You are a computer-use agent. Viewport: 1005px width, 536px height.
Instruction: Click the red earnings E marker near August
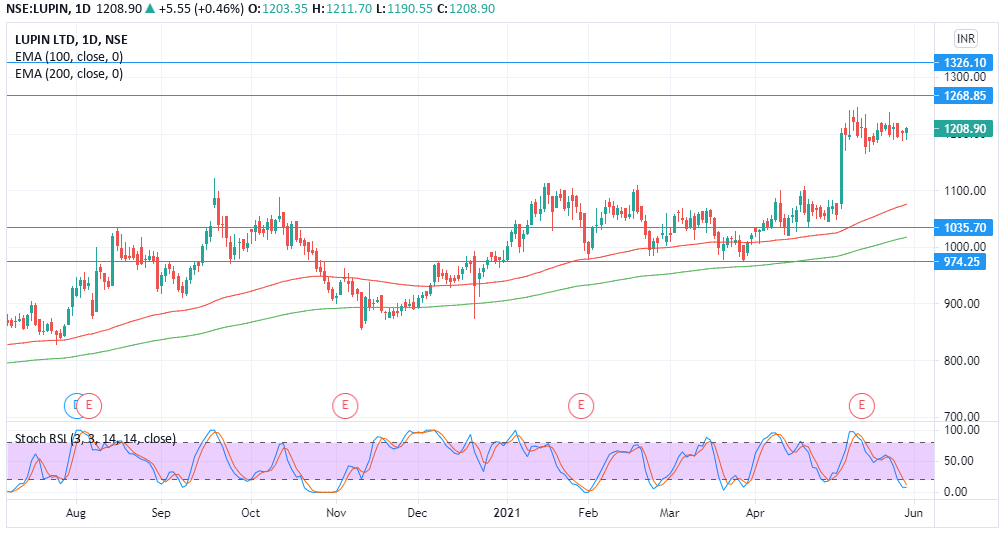point(90,405)
